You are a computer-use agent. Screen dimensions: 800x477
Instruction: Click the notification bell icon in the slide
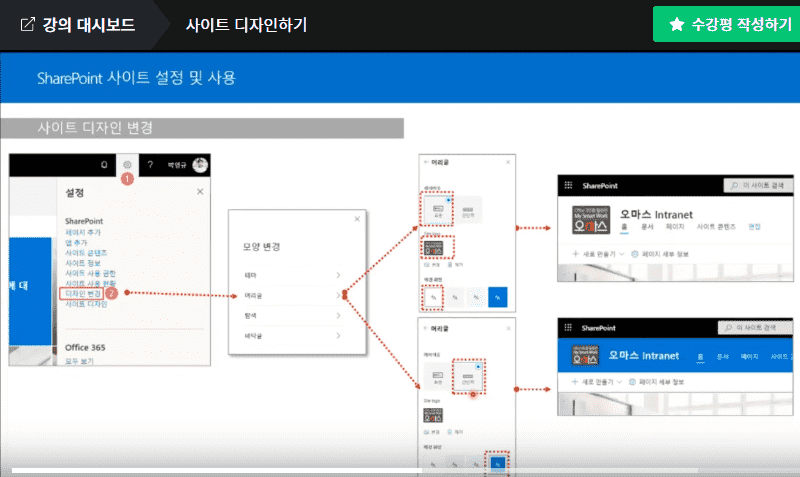pos(104,165)
